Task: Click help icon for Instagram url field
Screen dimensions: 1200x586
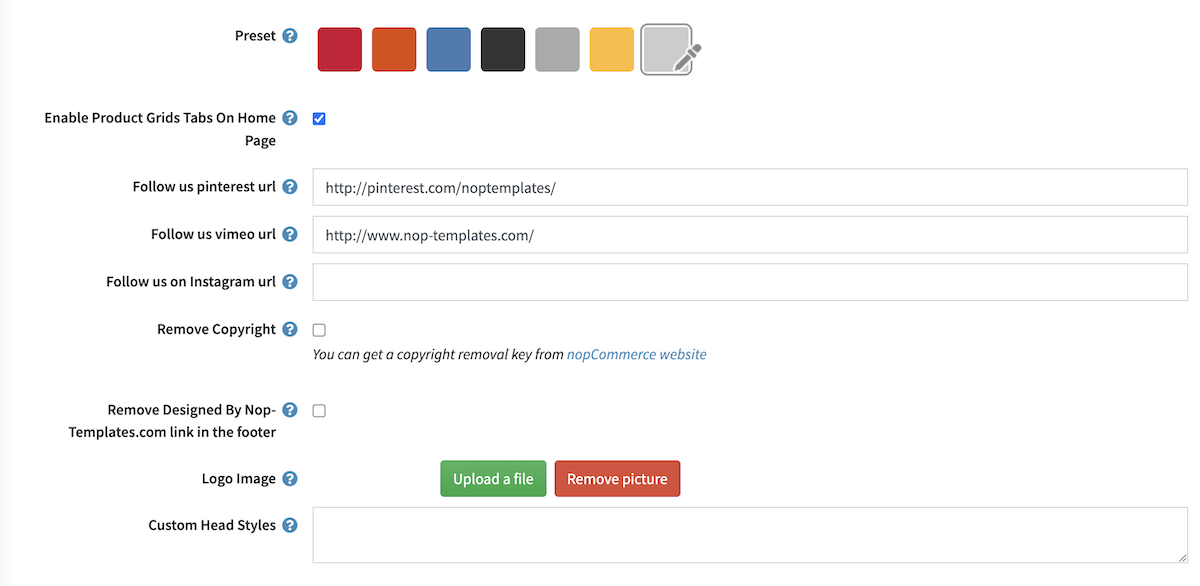Action: pyautogui.click(x=290, y=282)
